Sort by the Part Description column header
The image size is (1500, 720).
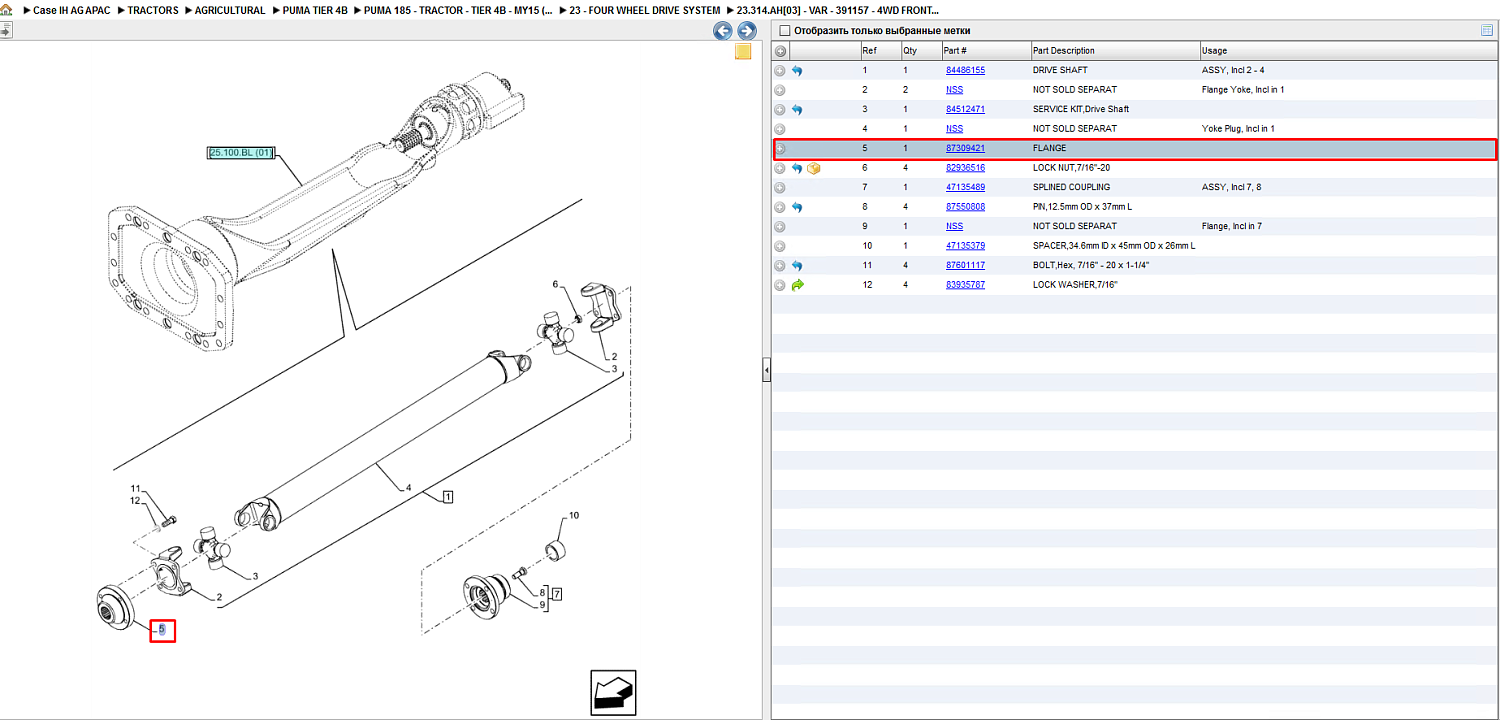pos(1115,51)
